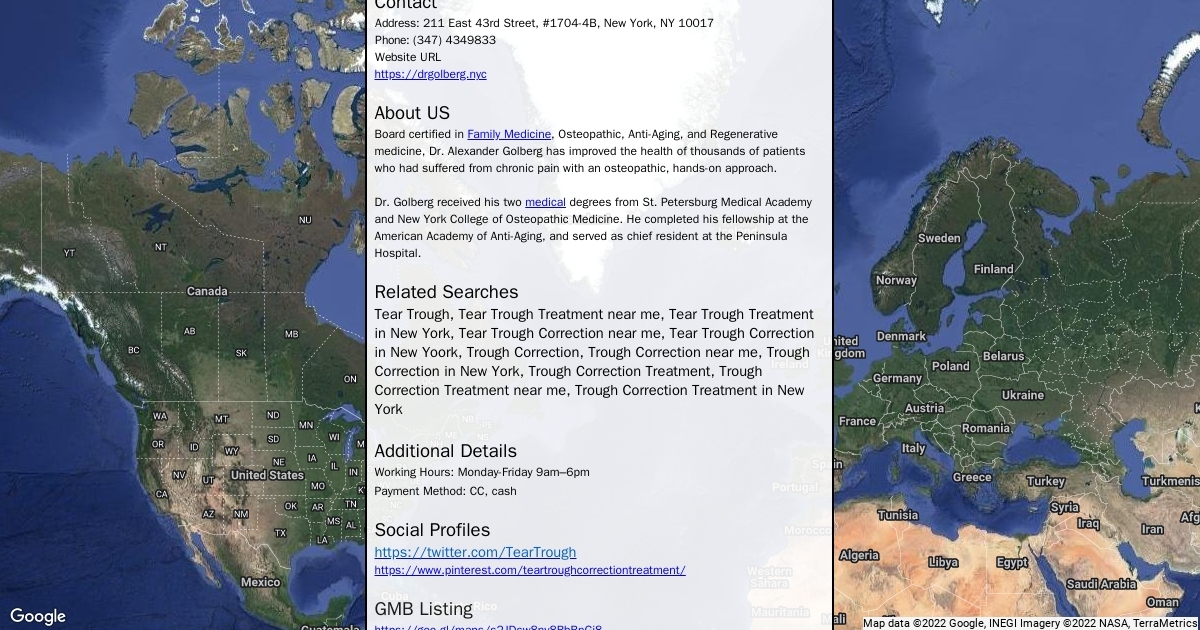Viewport: 1200px width, 630px height.
Task: Click the Finland map label
Action: 993,269
